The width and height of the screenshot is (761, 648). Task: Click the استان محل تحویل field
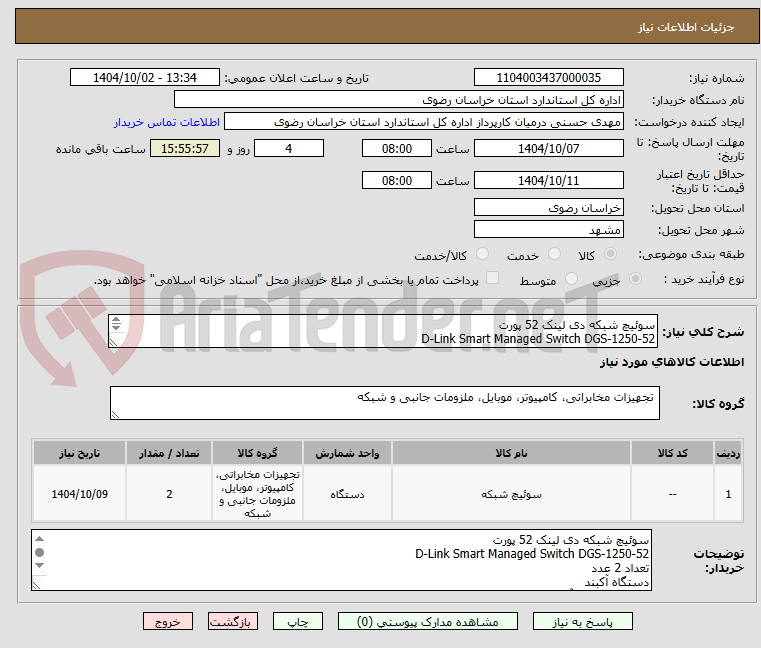click(x=548, y=207)
